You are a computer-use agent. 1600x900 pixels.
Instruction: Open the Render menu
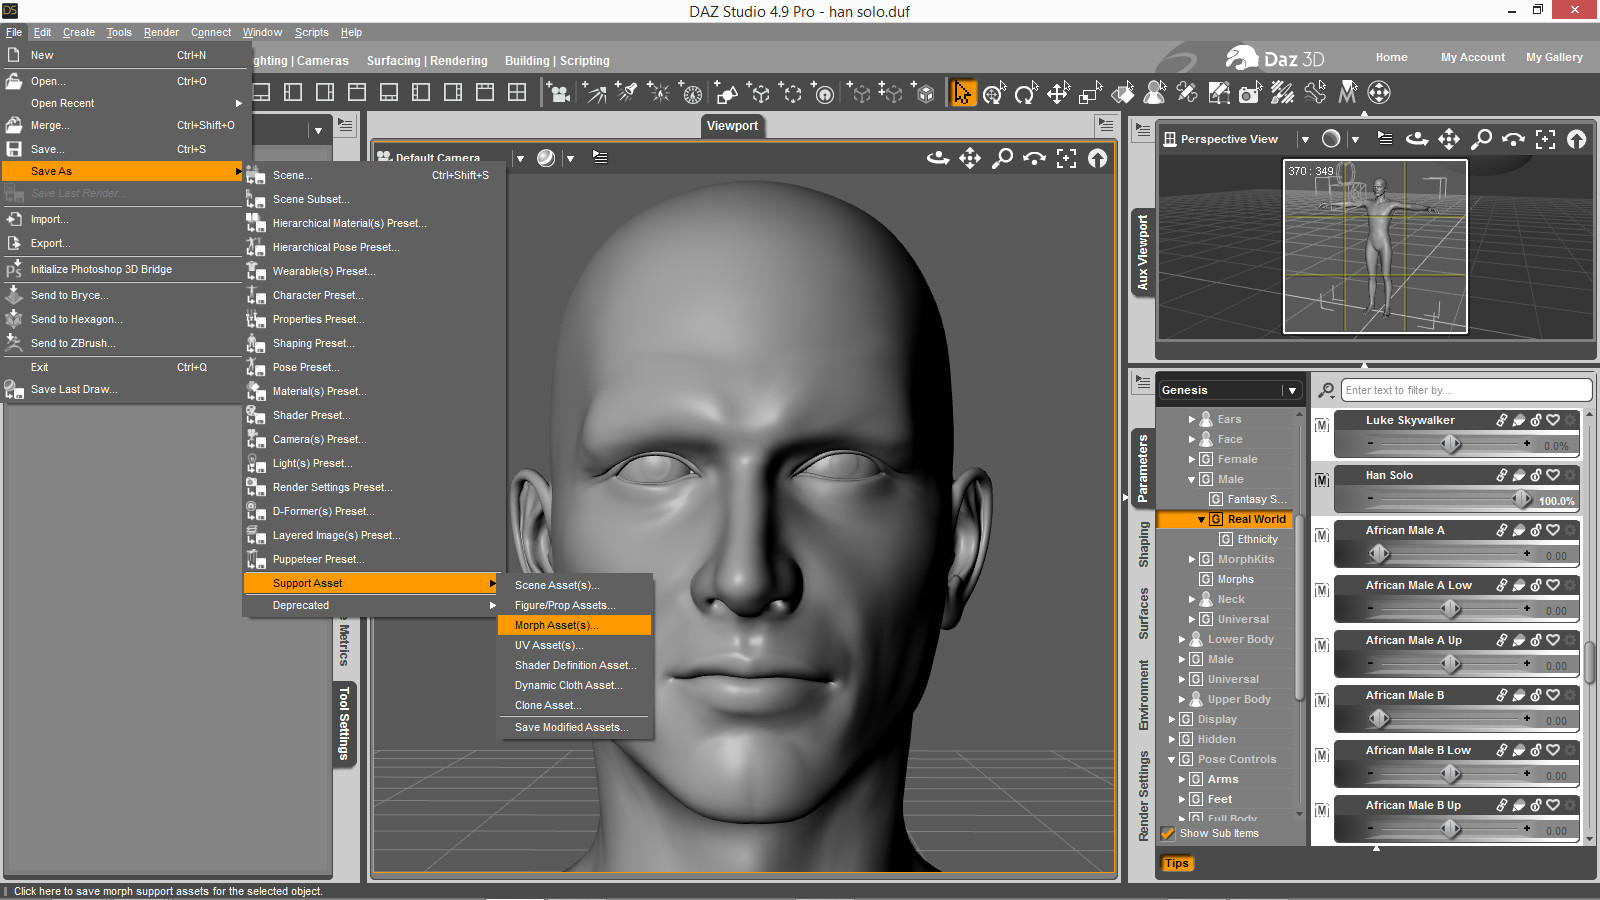161,32
